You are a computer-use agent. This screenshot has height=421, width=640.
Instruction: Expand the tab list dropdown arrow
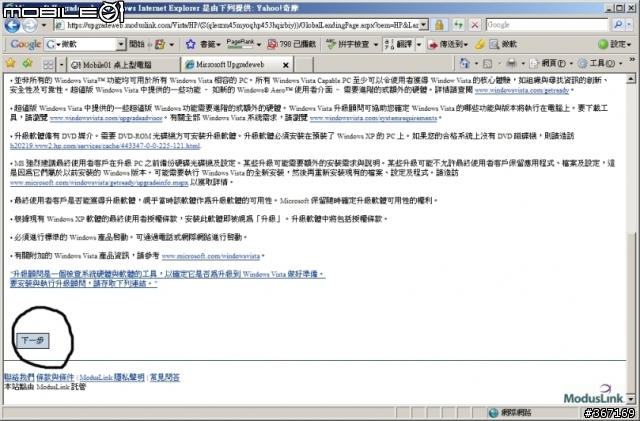click(x=61, y=65)
